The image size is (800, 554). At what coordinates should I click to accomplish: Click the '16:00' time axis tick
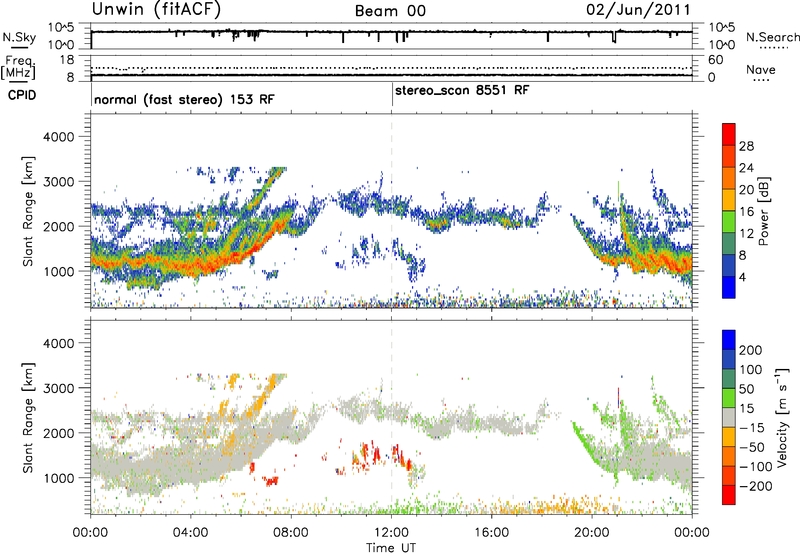pyautogui.click(x=491, y=533)
